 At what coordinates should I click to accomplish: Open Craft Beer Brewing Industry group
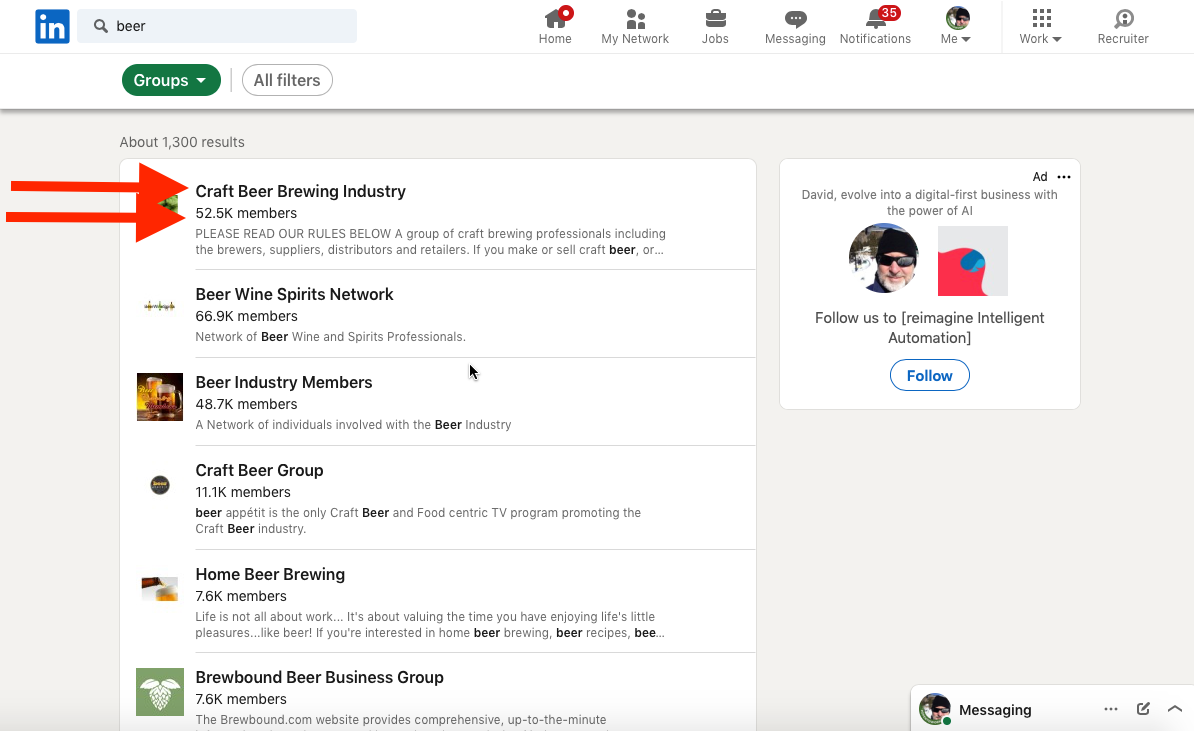[x=301, y=191]
